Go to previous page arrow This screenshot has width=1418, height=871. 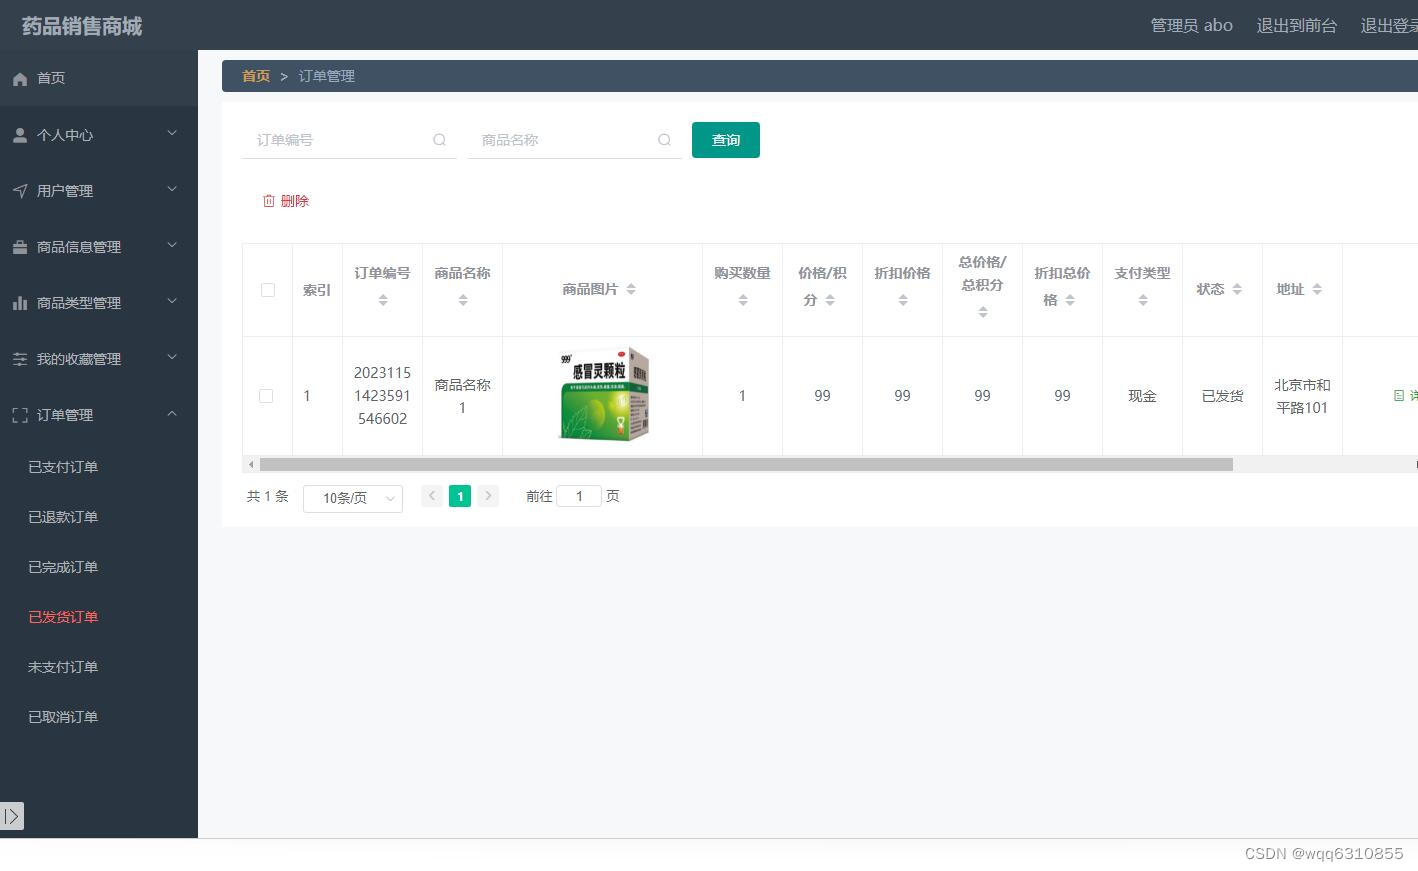[x=432, y=496]
